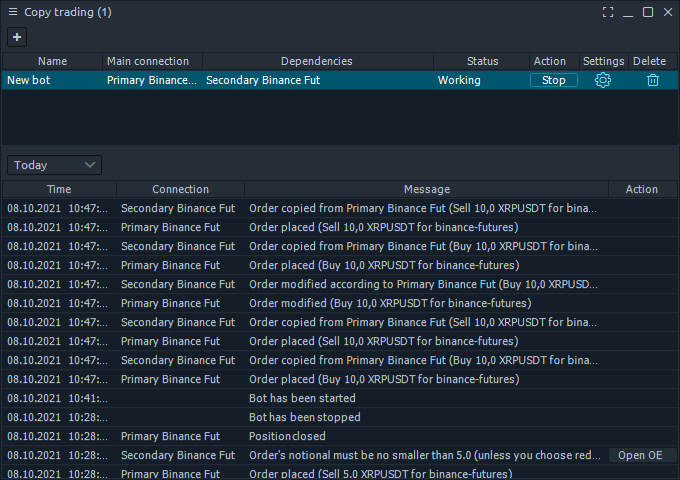Delete New bot with trash icon
This screenshot has width=680, height=480.
point(653,80)
